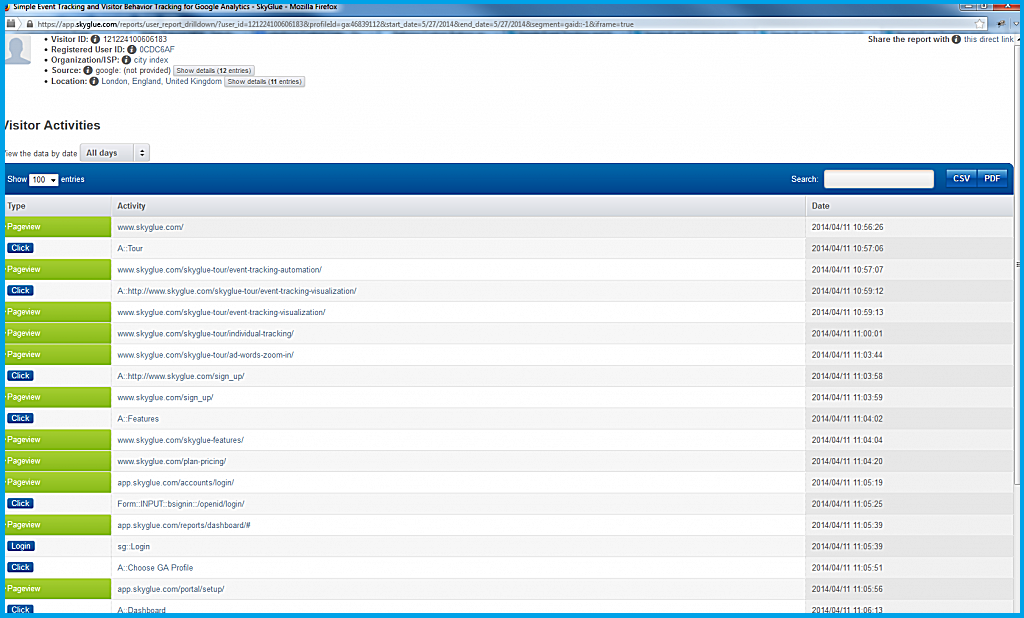Viewport: 1024px width, 618px height.
Task: Sort table by the Activity column header
Action: (x=131, y=206)
